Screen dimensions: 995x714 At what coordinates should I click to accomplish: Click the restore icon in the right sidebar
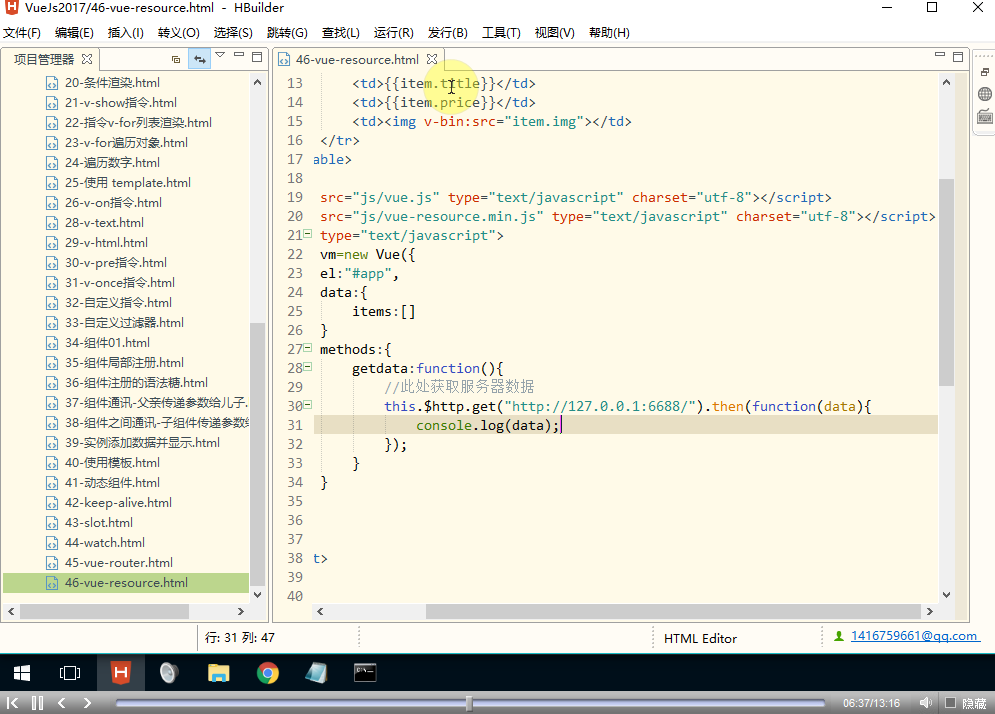[985, 72]
